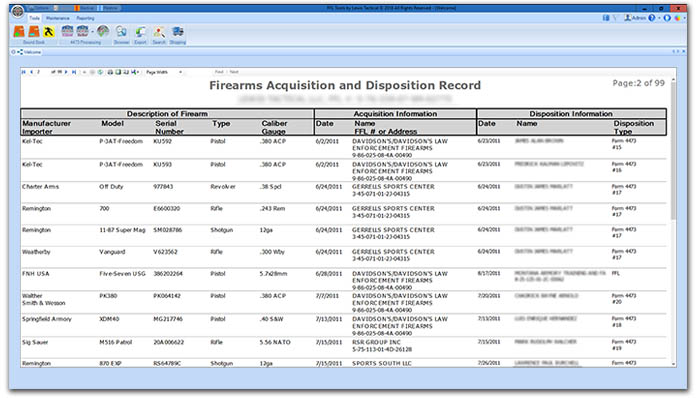
Task: Switch to the Tools ribbon tab
Action: (34, 18)
